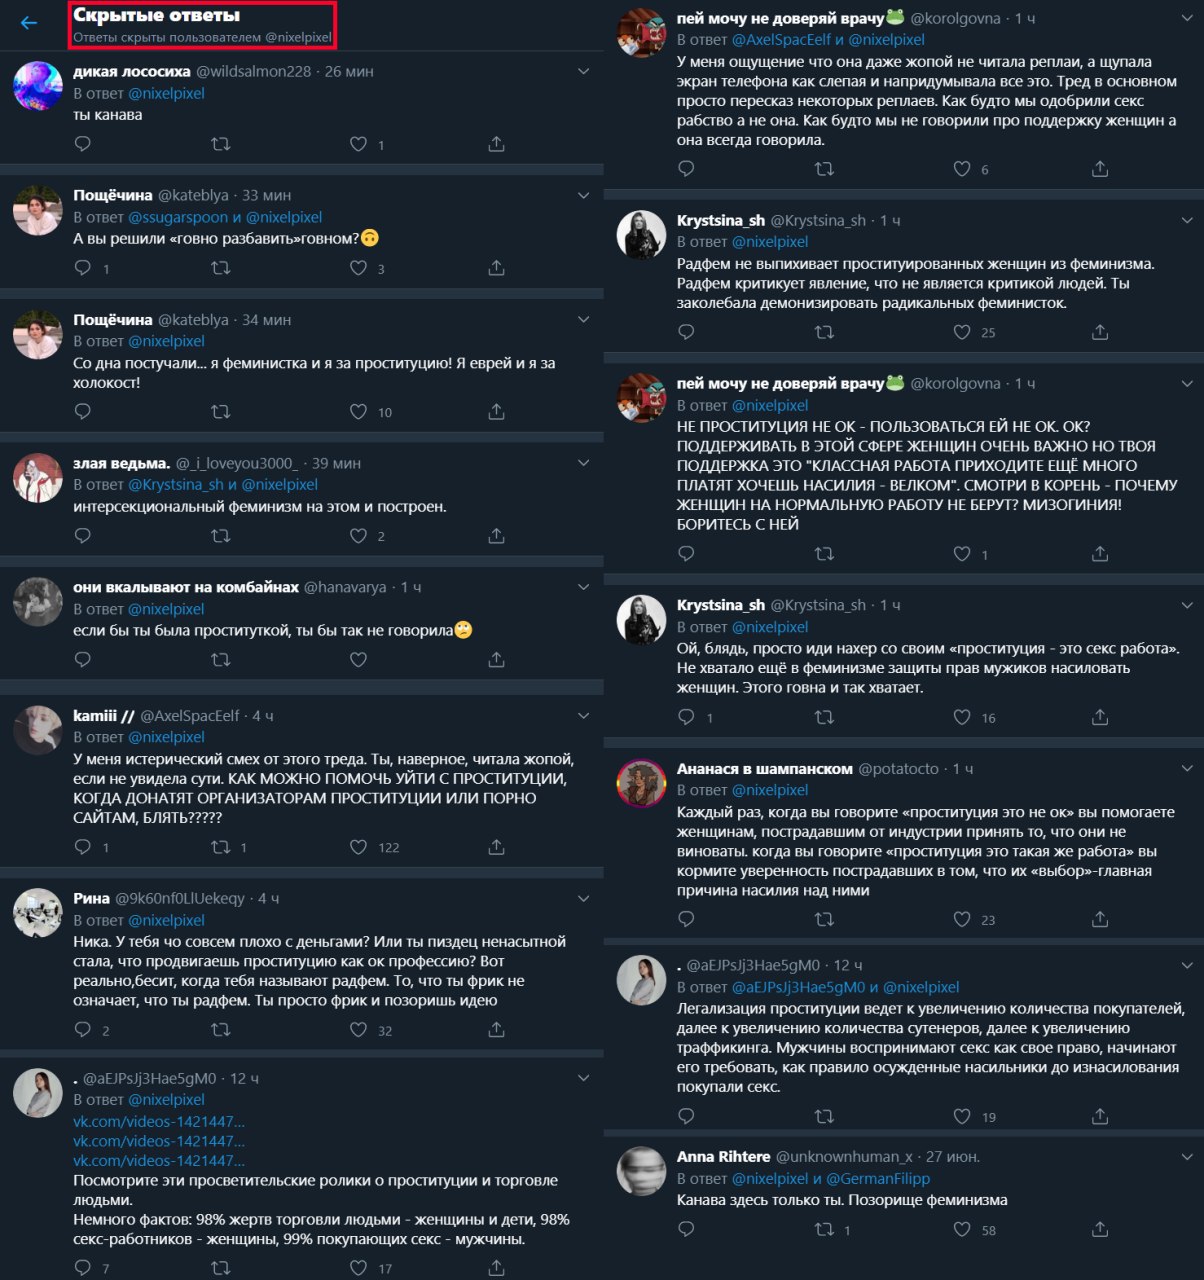Screen dimensions: 1204x1280
Task: Reply to kamiii's tweet in the thread
Action: pyautogui.click(x=83, y=847)
